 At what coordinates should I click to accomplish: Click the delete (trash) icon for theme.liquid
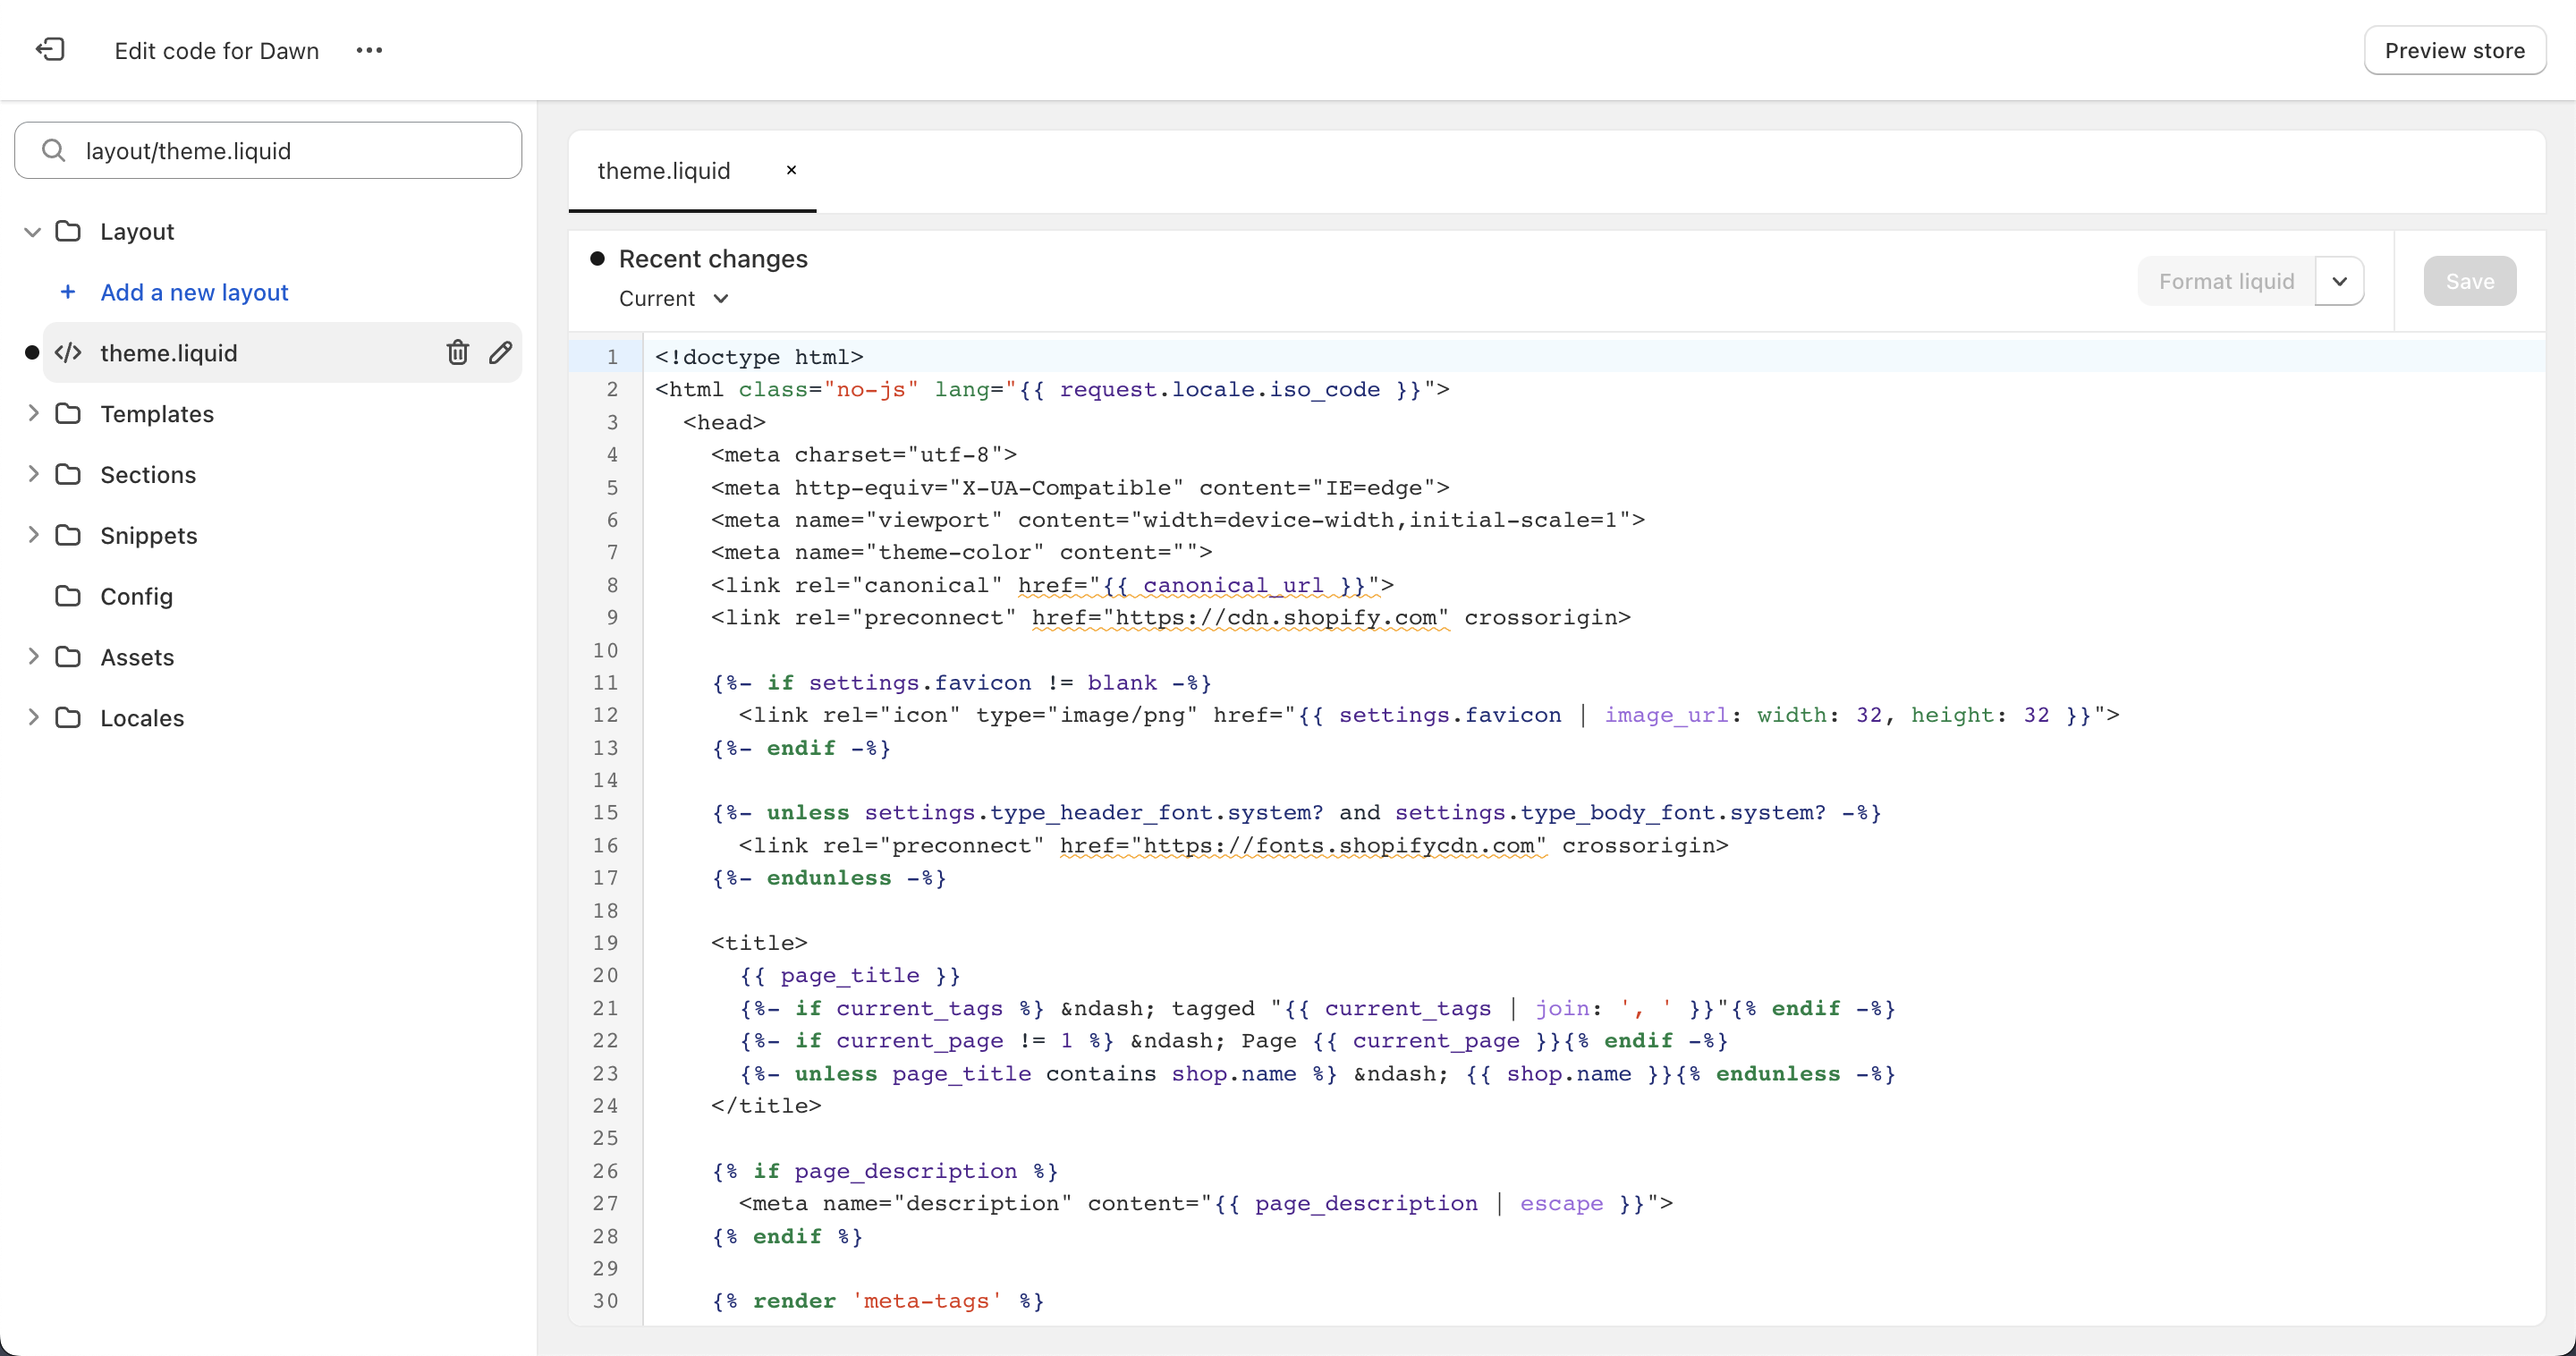(456, 352)
